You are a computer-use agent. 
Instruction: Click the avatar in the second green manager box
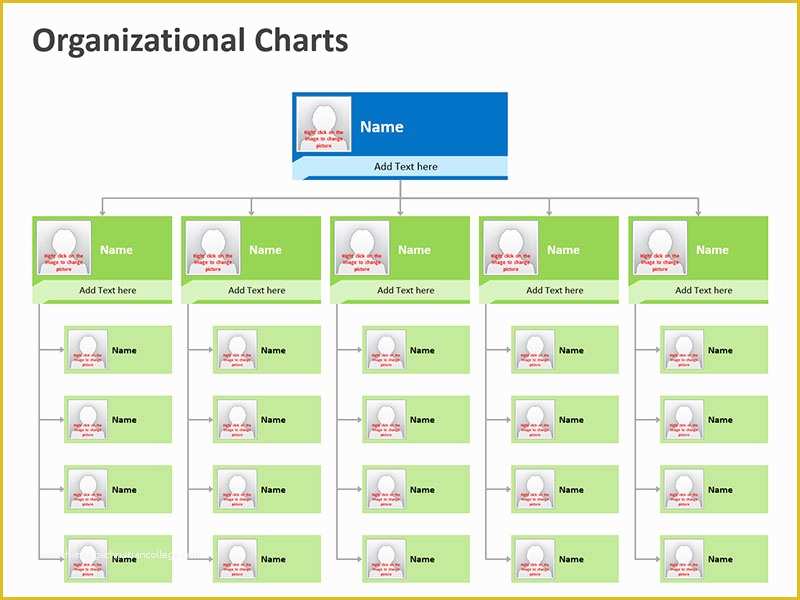click(x=213, y=248)
